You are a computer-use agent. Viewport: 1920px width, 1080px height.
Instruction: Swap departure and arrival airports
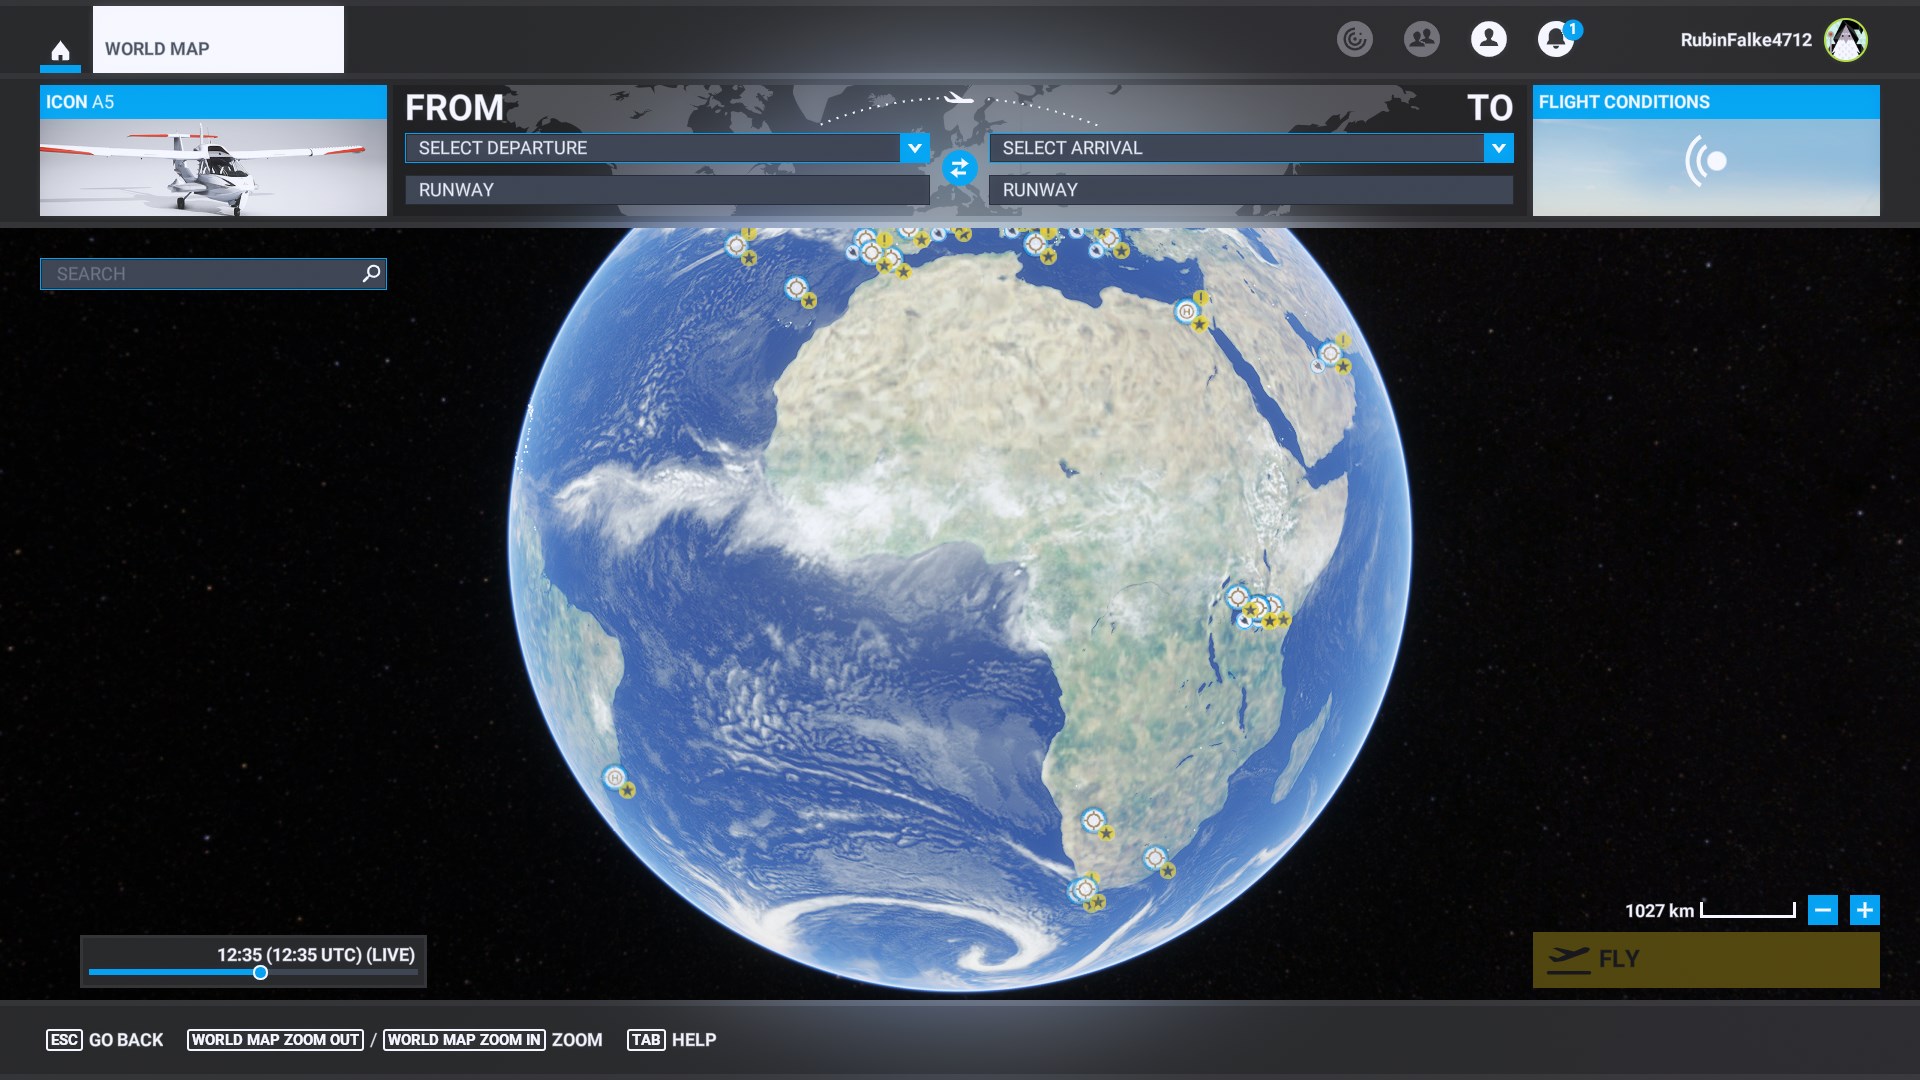click(959, 168)
